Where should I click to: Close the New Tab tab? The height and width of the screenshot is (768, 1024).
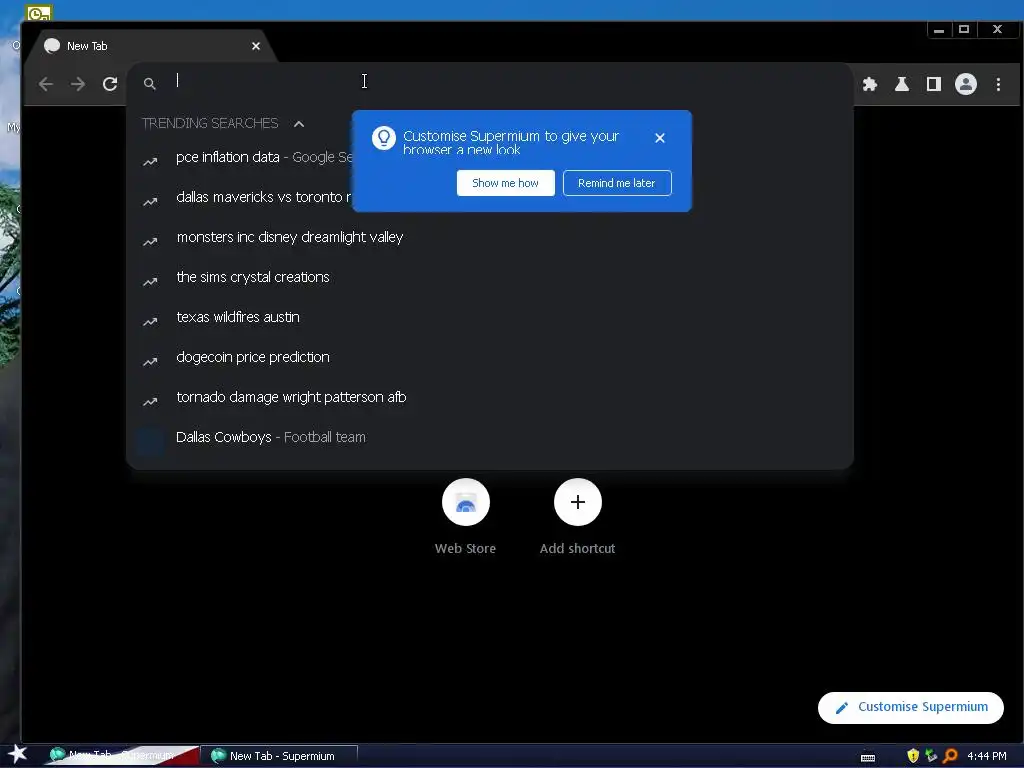click(256, 46)
